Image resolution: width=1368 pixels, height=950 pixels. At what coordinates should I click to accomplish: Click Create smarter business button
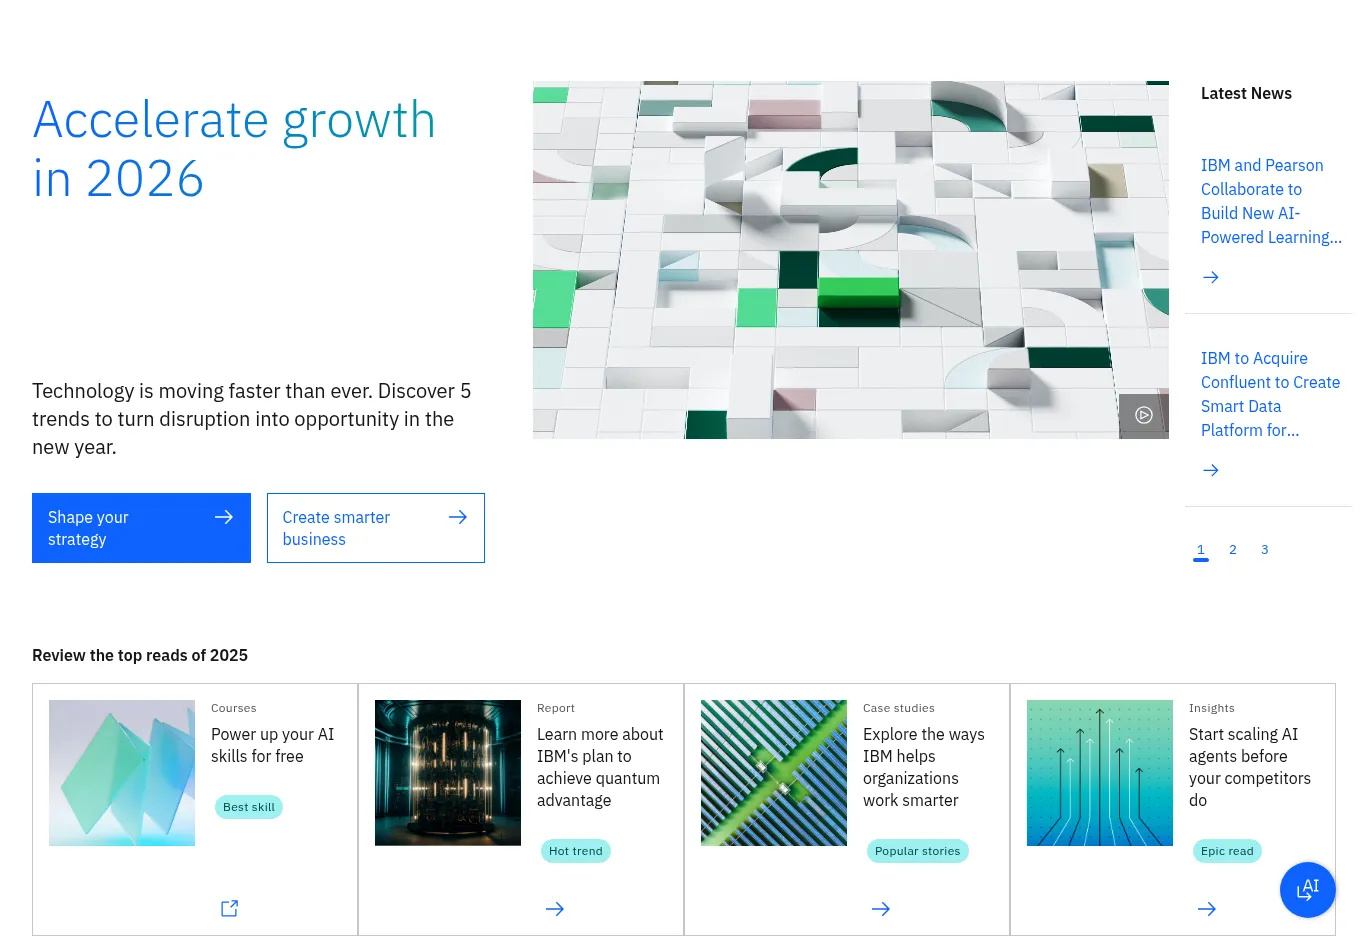click(375, 528)
